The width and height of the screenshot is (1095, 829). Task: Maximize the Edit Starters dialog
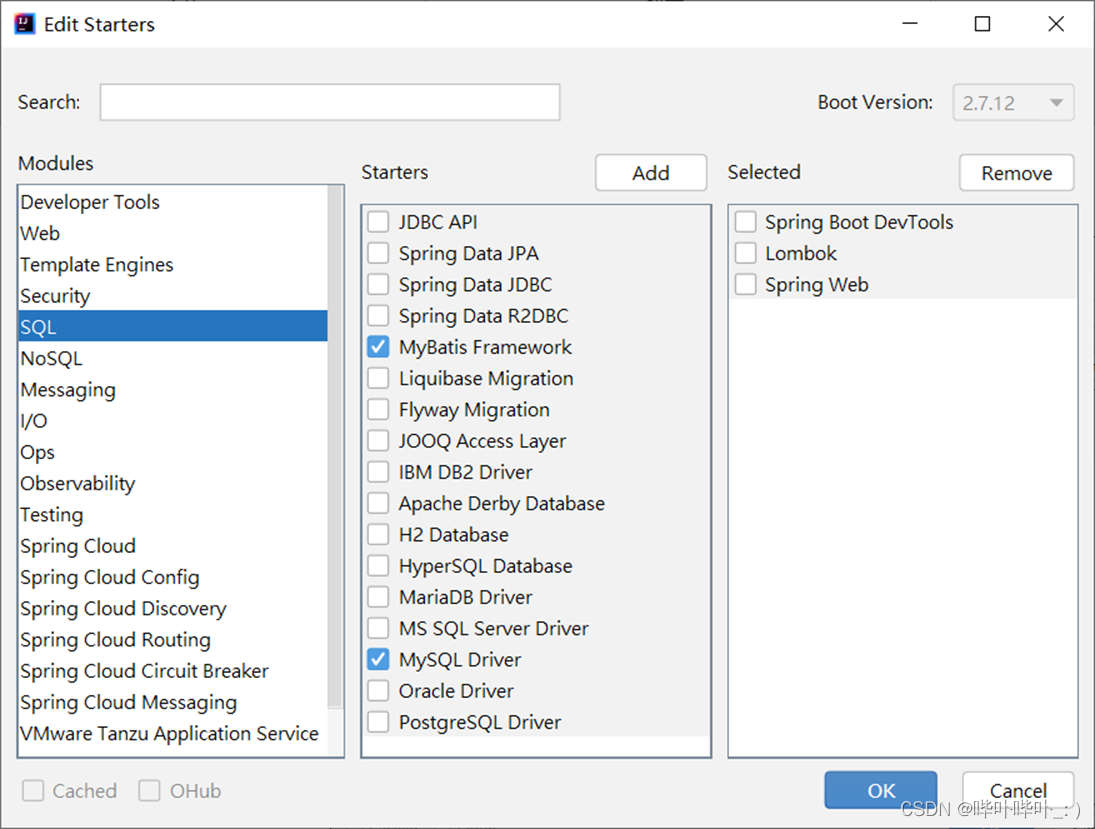coord(983,24)
